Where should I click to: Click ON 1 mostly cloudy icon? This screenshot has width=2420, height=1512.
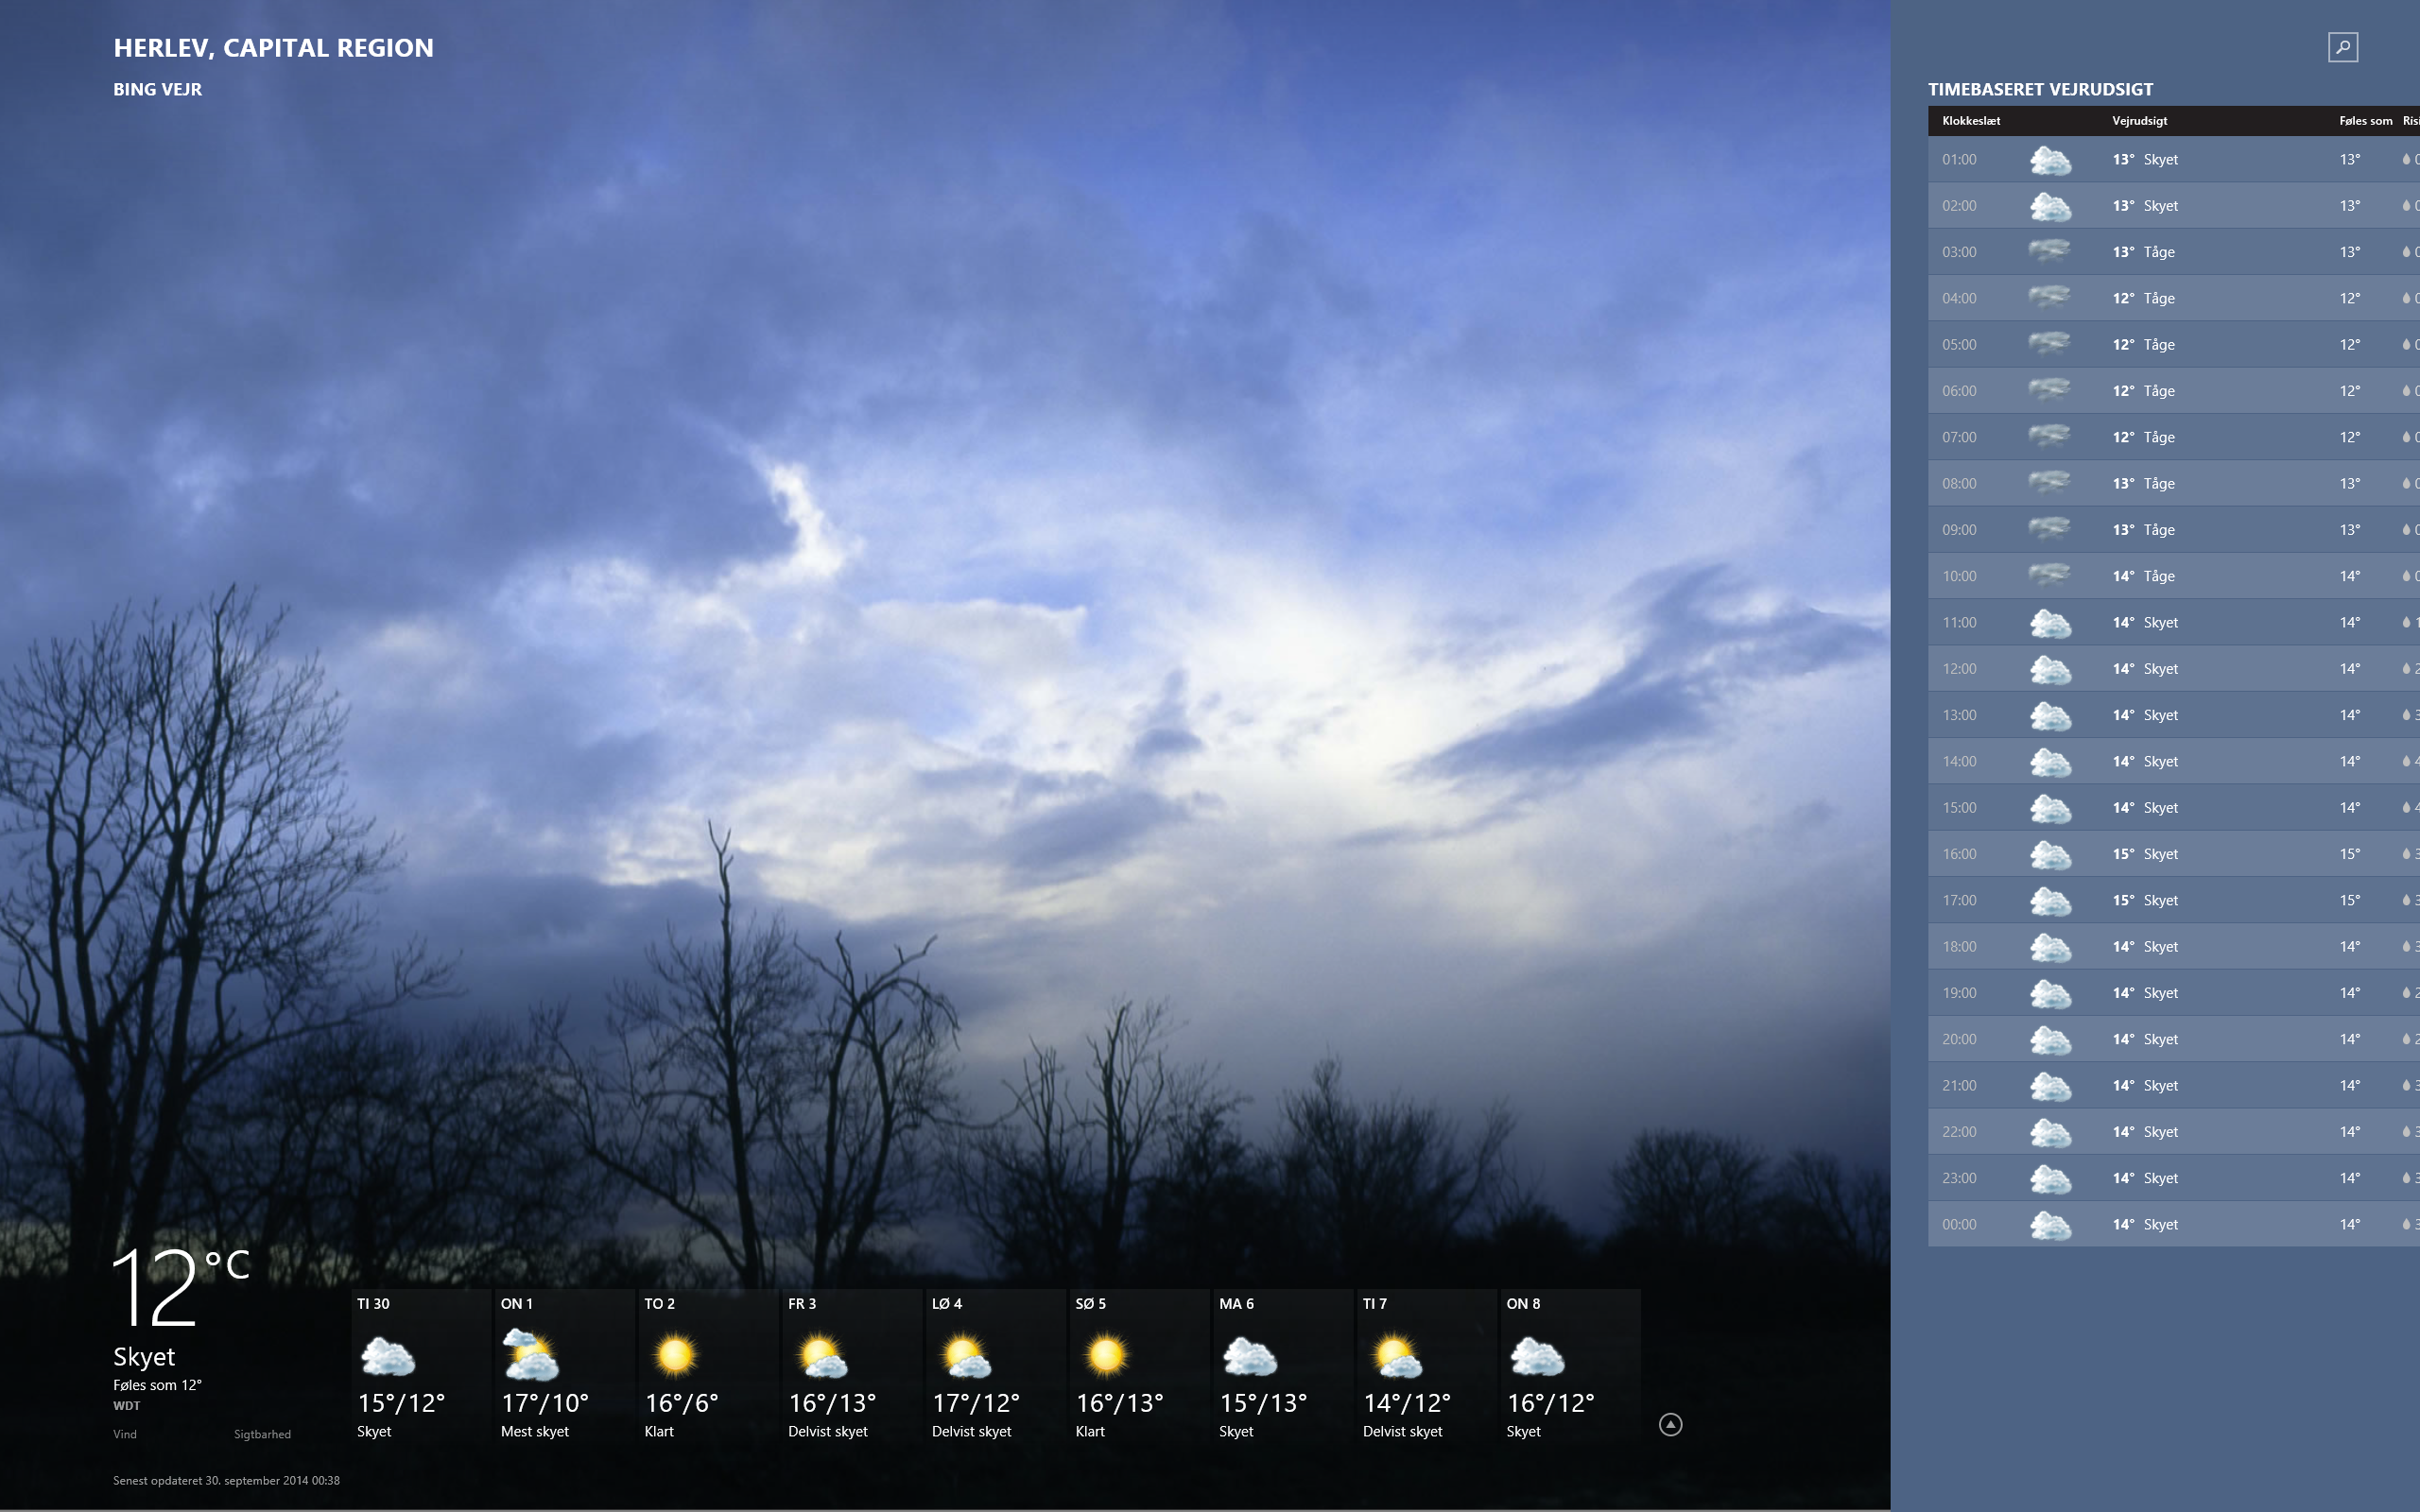tap(531, 1355)
